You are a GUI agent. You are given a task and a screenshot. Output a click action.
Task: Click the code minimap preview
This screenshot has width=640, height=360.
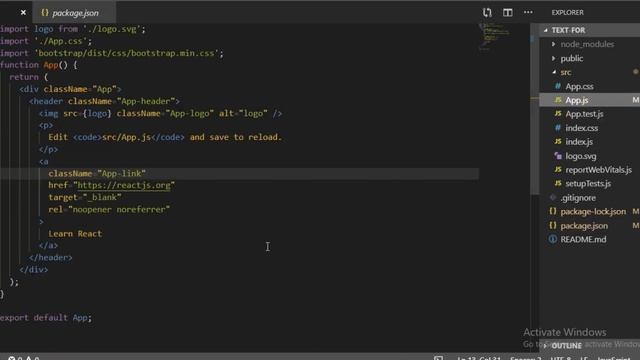pyautogui.click(x=494, y=37)
